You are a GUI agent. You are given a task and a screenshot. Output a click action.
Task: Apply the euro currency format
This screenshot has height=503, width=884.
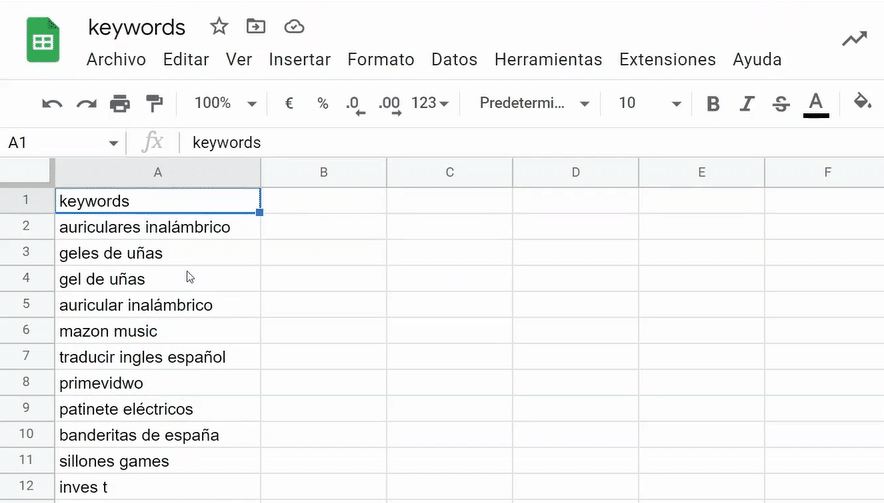click(x=289, y=103)
